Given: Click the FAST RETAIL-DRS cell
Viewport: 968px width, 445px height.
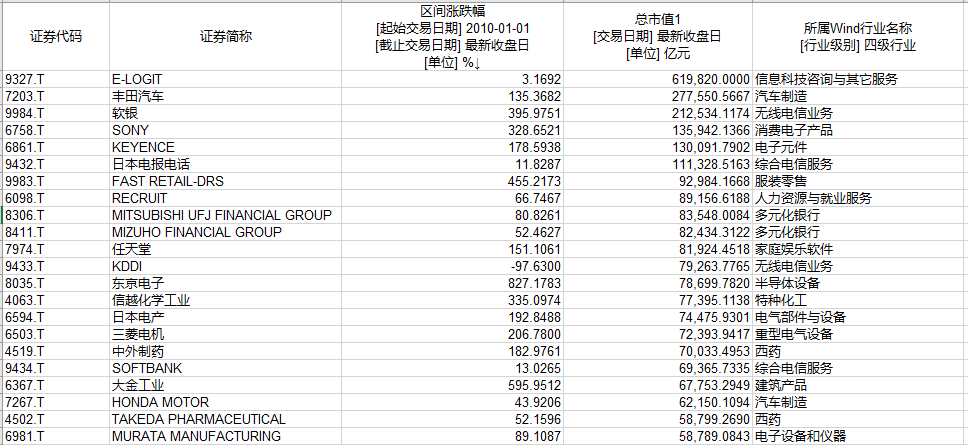Looking at the screenshot, I should 226,181.
